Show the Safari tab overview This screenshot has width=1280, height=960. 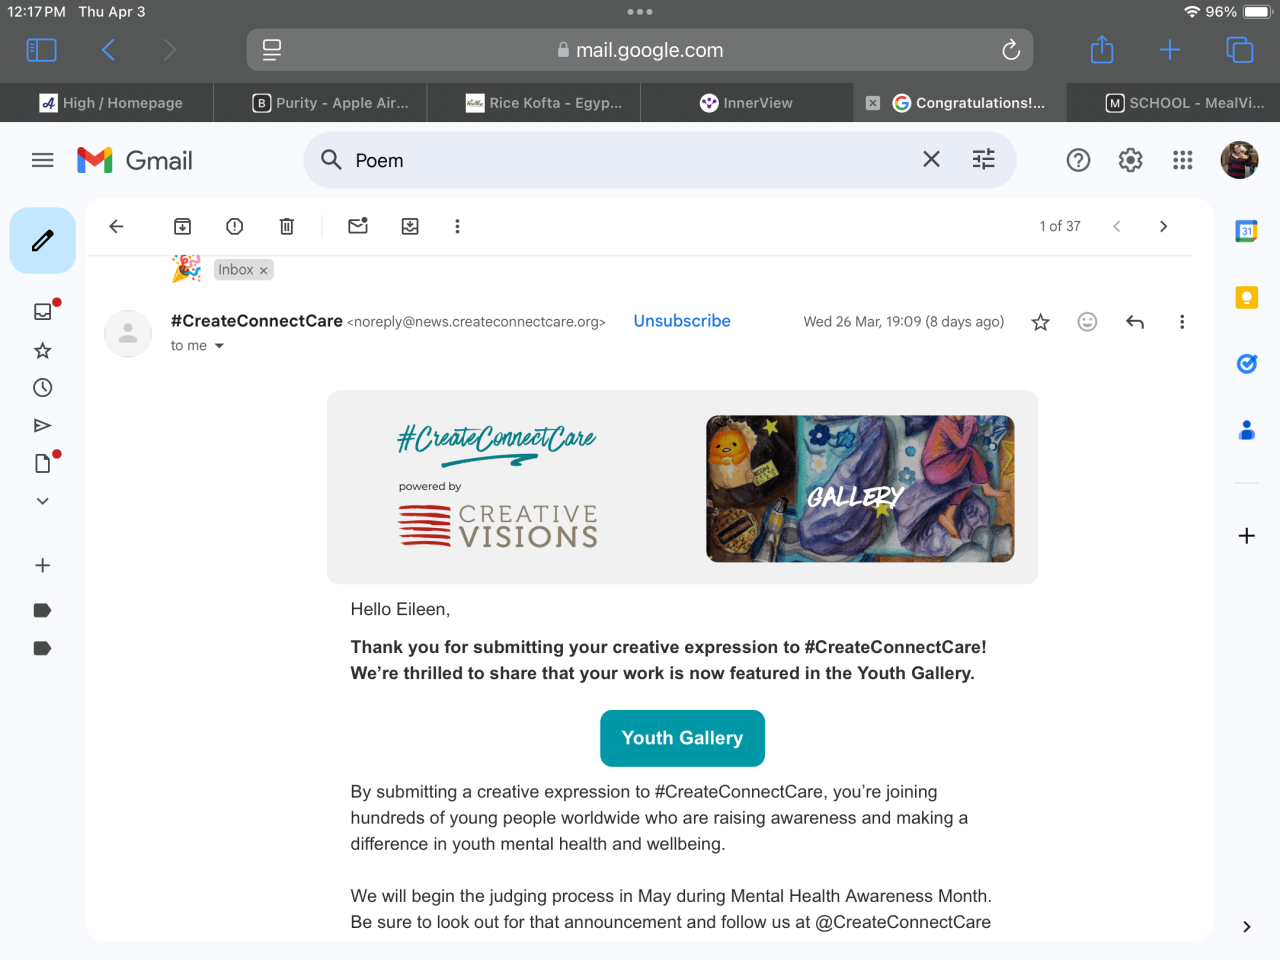pos(1239,50)
